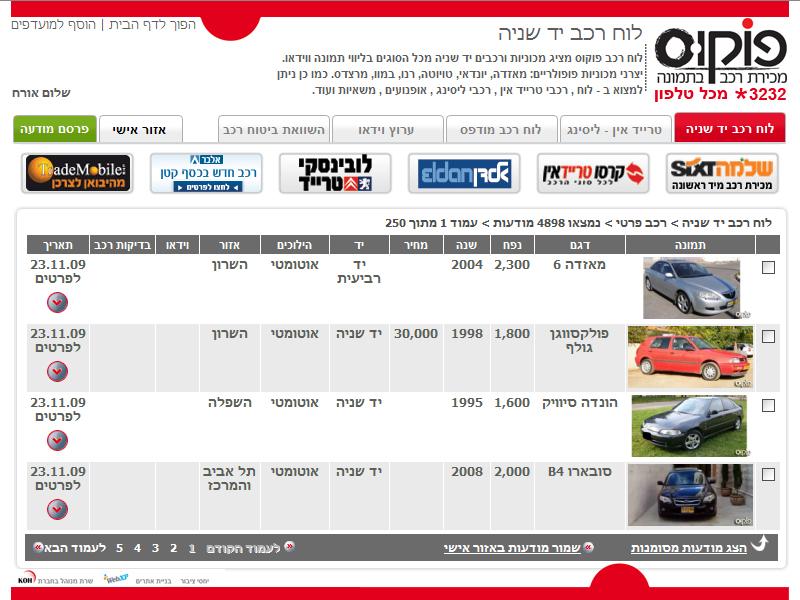Click the red icon beside לעמוד הבא
The width and height of the screenshot is (800, 600).
[x=38, y=547]
